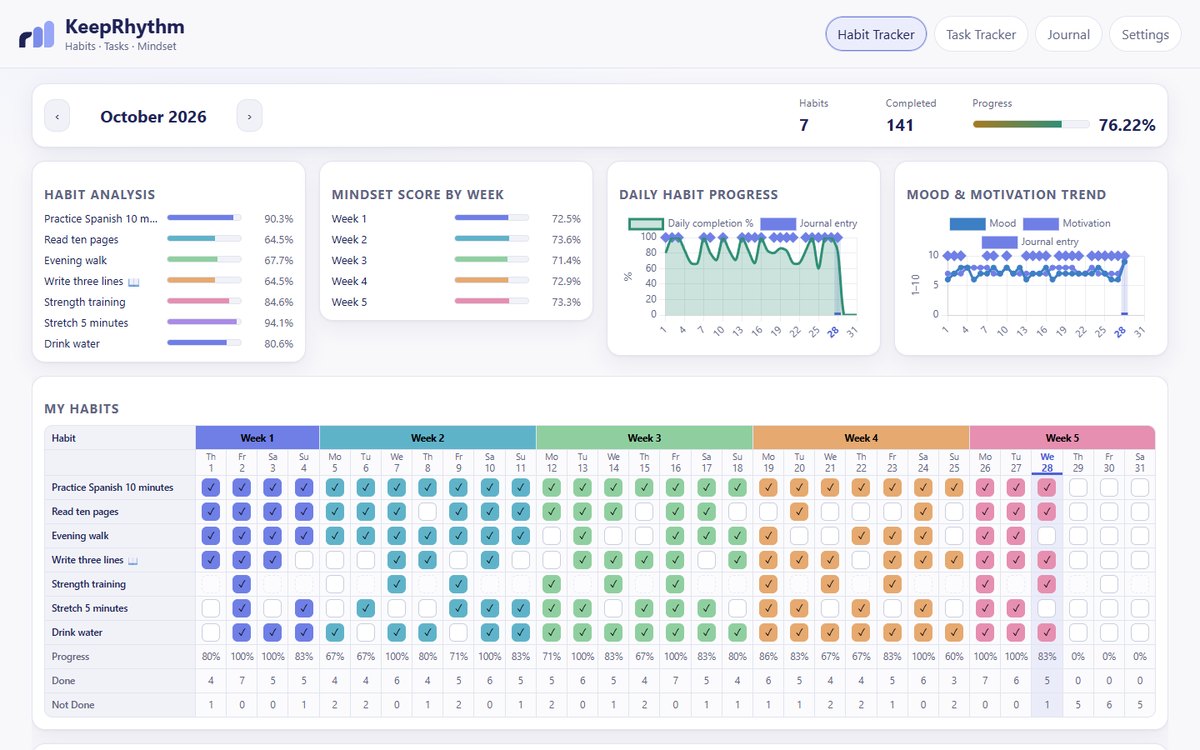Check Strength training for Monday 5
The width and height of the screenshot is (1200, 750).
335,584
